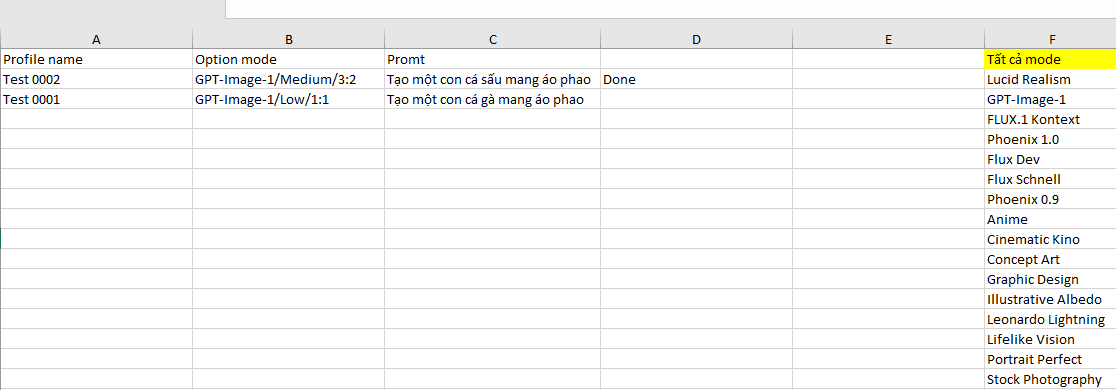Viewport: 1116px width, 390px height.
Task: Click the 'Test 0002' cell
Action: coord(96,80)
